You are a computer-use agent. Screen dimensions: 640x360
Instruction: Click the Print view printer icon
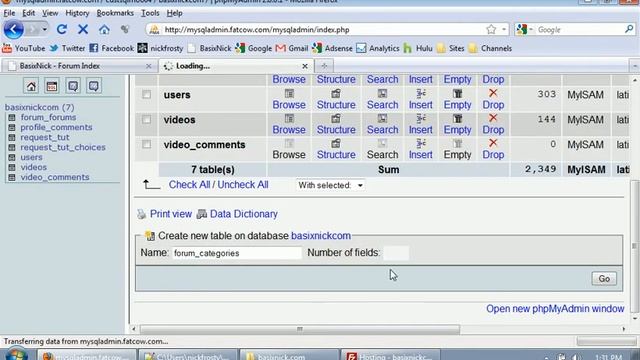pyautogui.click(x=141, y=214)
